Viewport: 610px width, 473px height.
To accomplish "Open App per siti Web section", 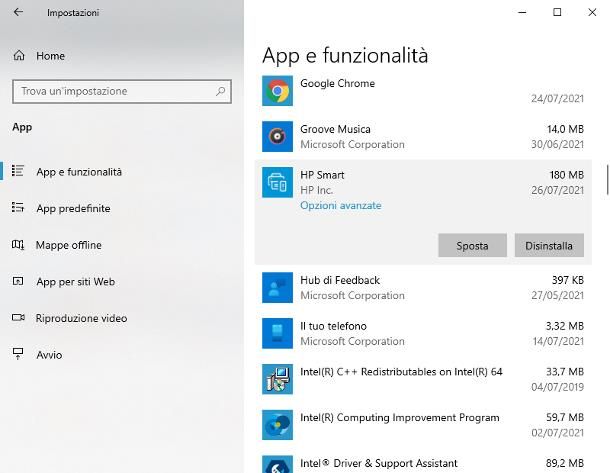I will coord(75,282).
